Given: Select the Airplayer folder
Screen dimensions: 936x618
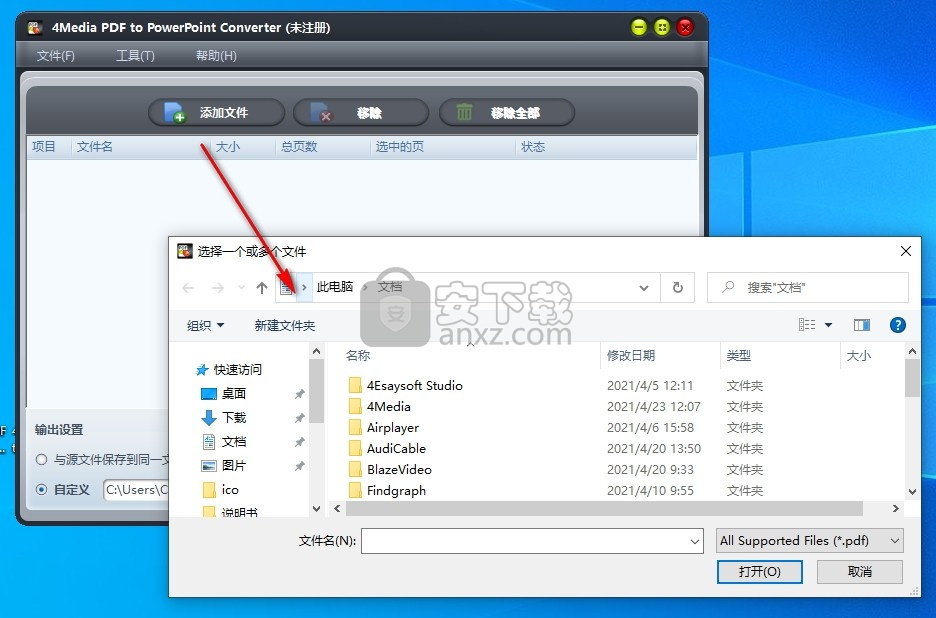Looking at the screenshot, I should tap(393, 428).
